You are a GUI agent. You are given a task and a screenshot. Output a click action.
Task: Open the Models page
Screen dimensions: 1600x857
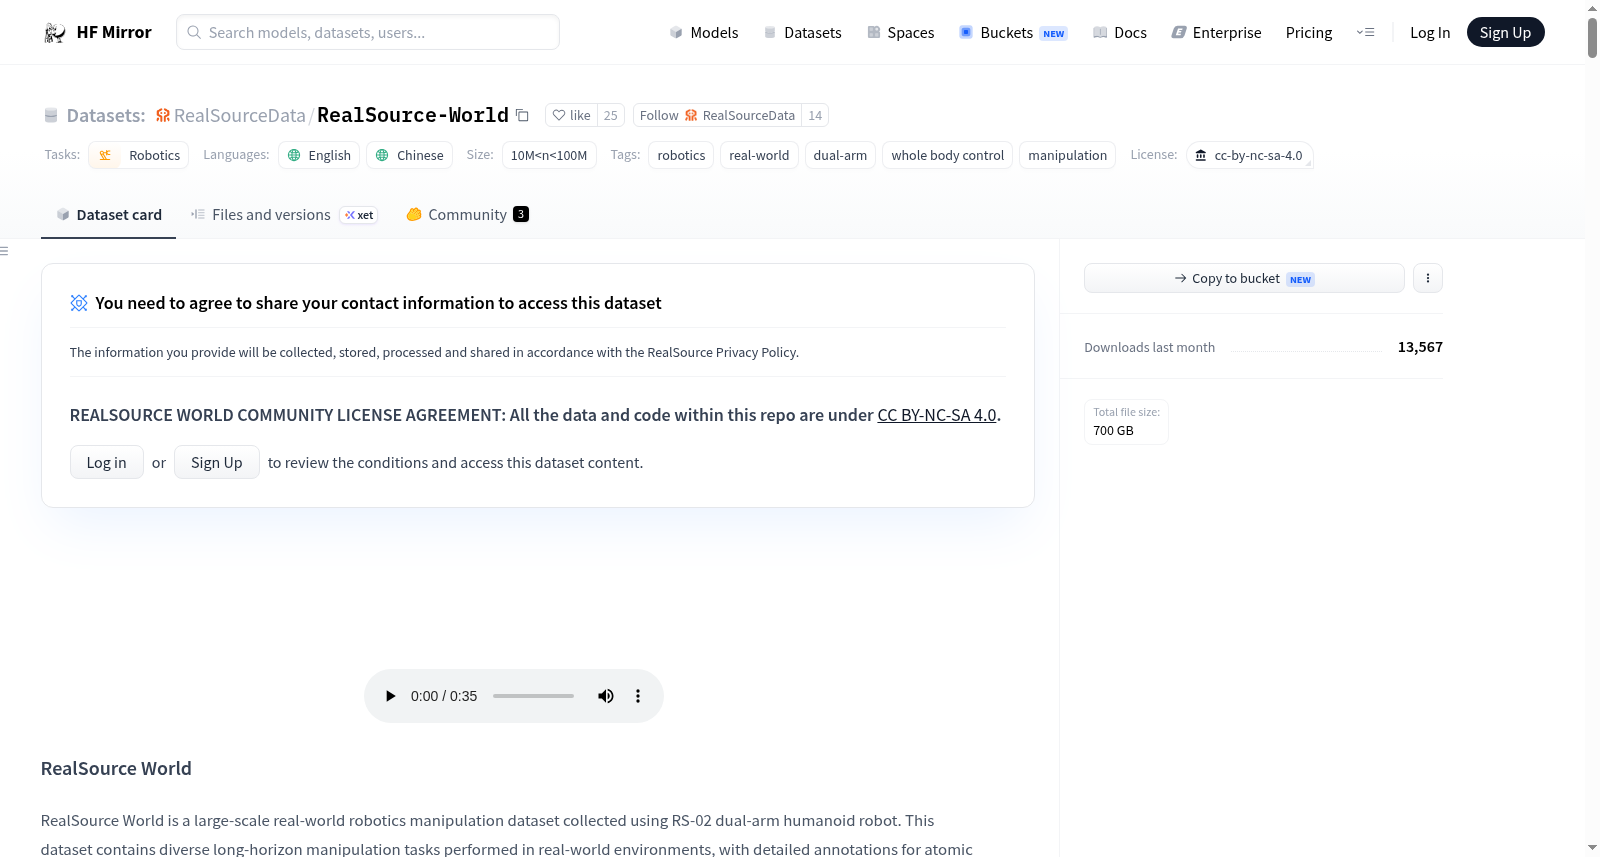pos(704,33)
